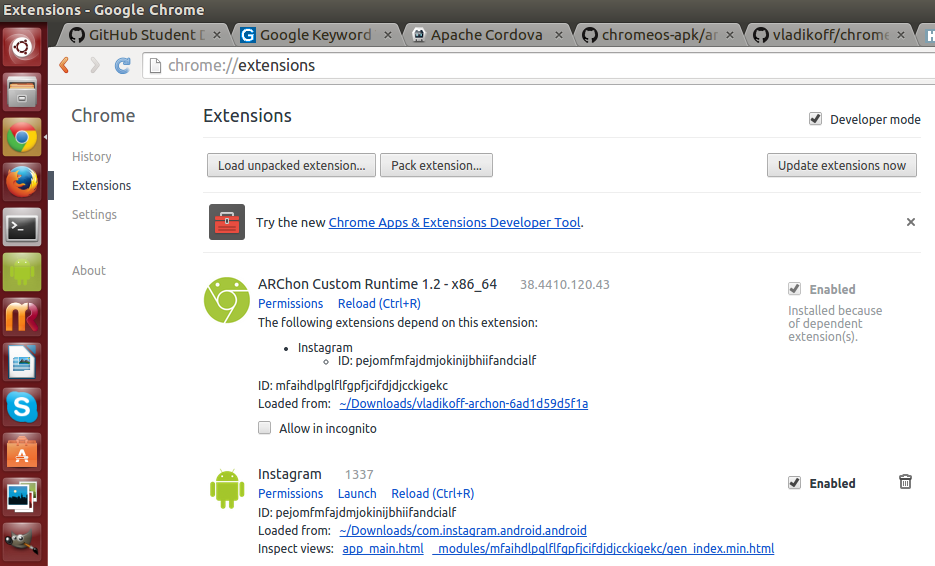Open History in Chrome sidebar

pyautogui.click(x=92, y=156)
